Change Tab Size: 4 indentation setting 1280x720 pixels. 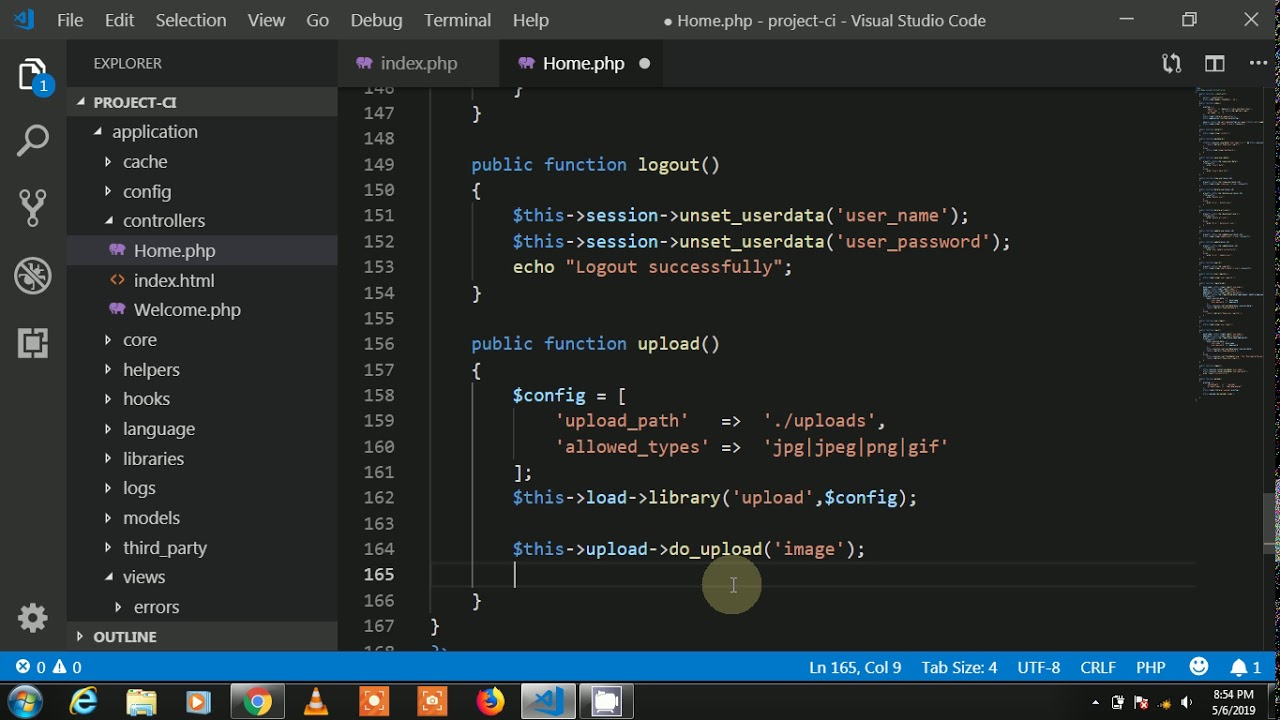tap(959, 667)
